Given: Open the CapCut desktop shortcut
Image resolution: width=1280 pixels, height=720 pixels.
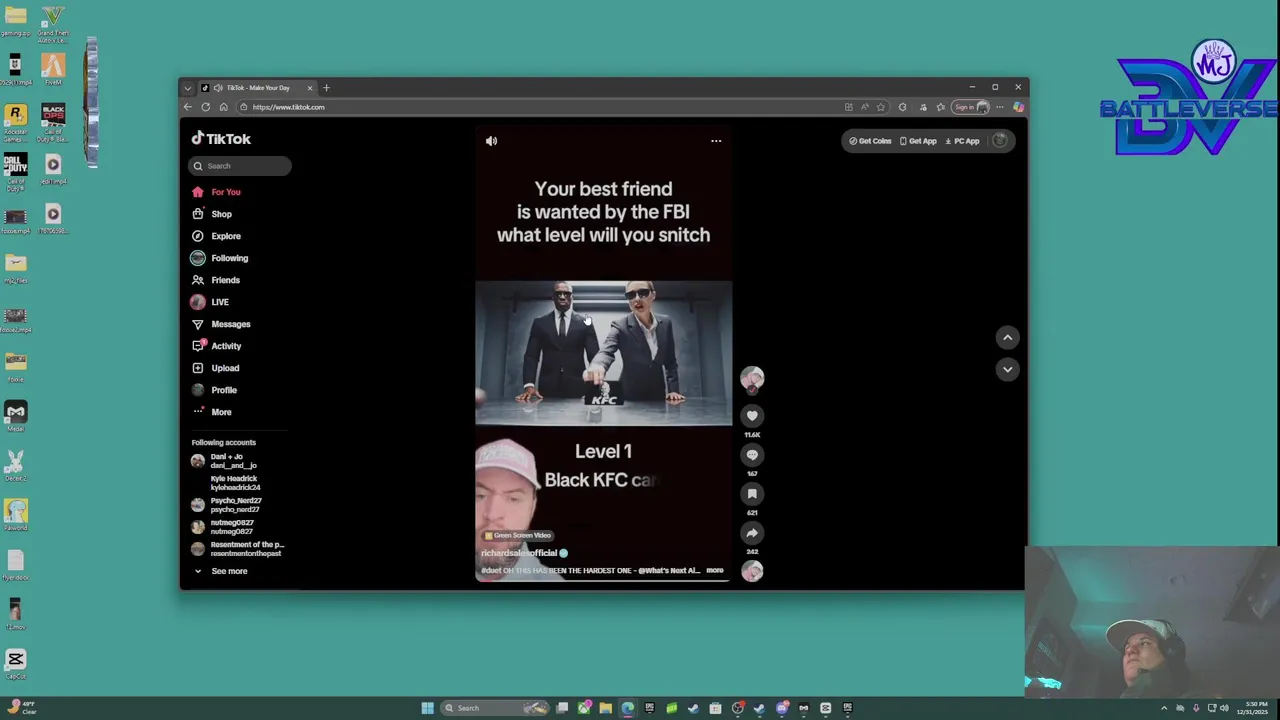Looking at the screenshot, I should pyautogui.click(x=15, y=663).
